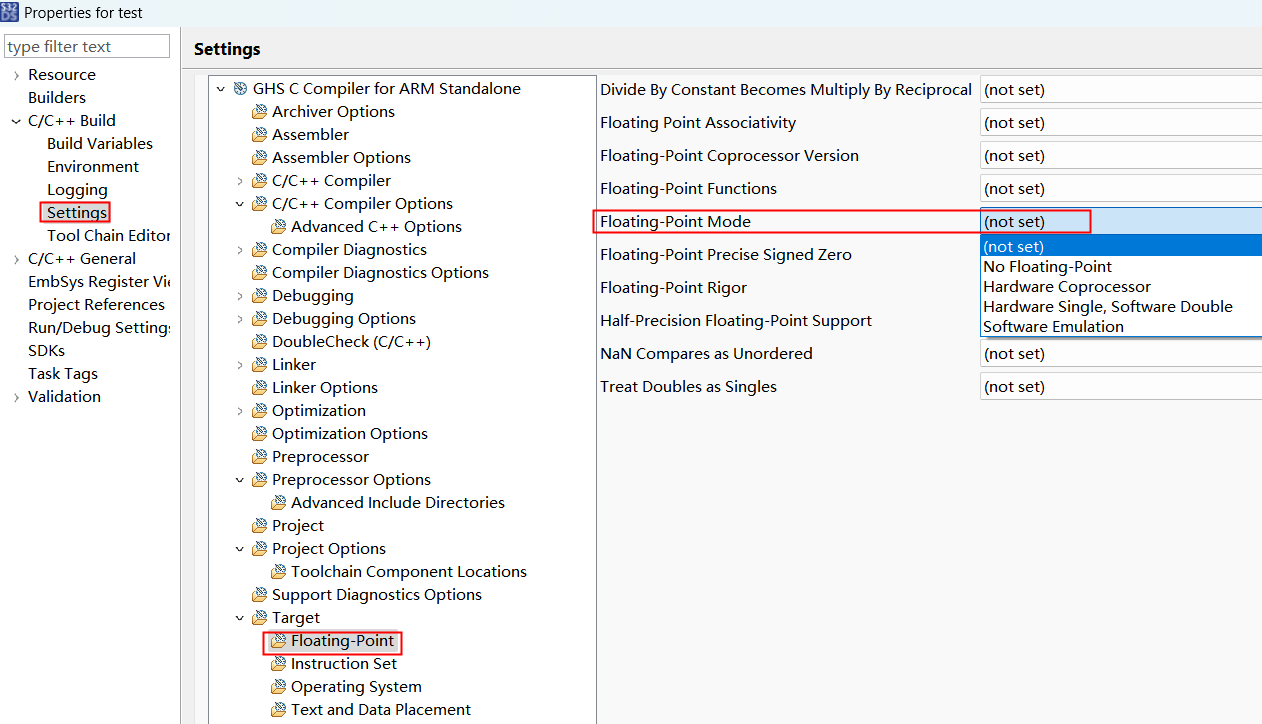Click the Instruction Set folder icon
The height and width of the screenshot is (724, 1262).
(278, 664)
